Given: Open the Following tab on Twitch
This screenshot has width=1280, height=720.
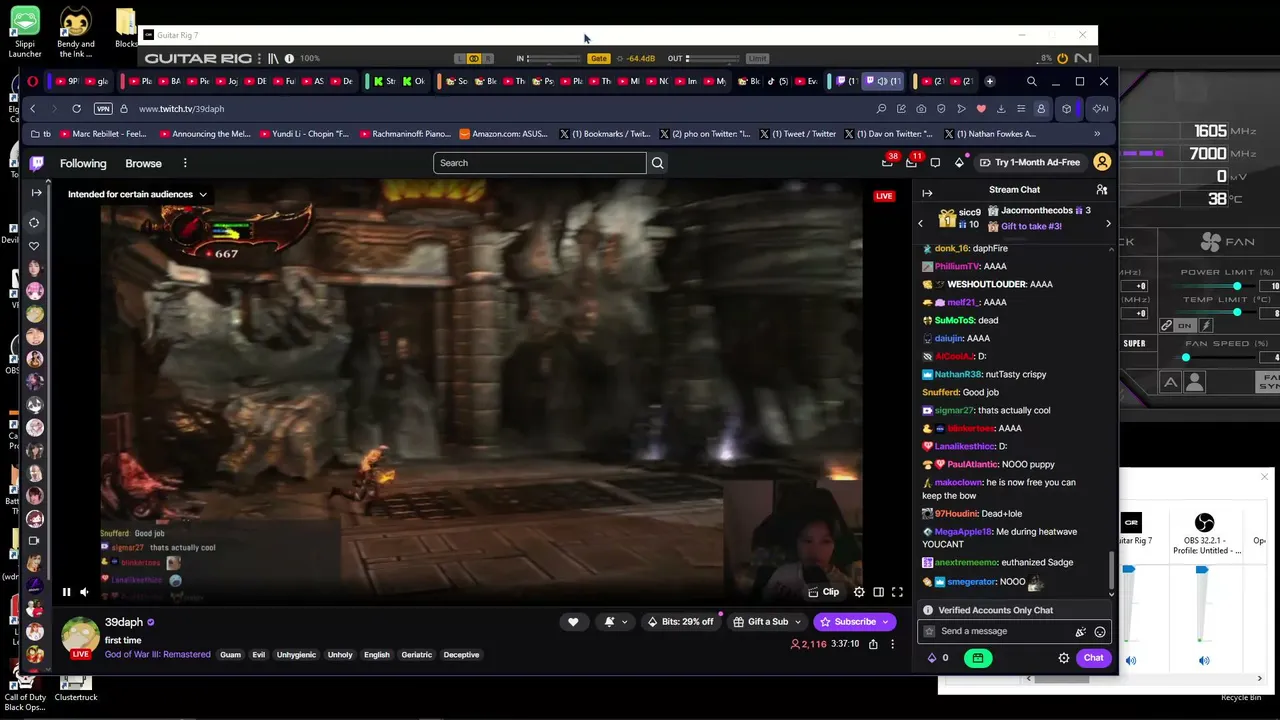Looking at the screenshot, I should 83,164.
